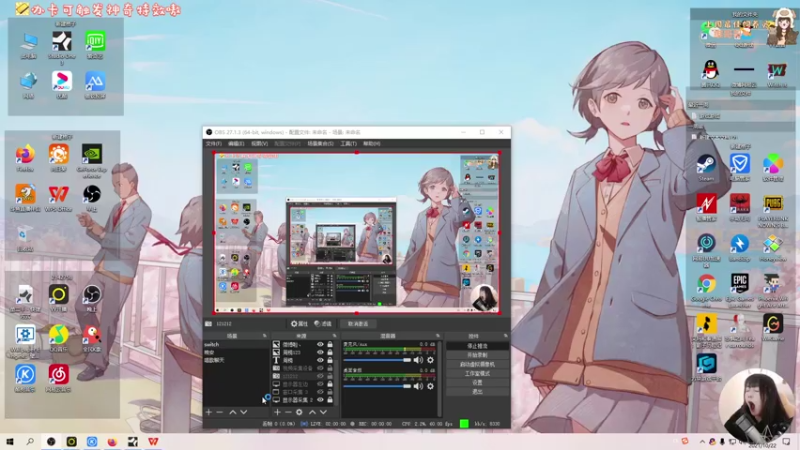This screenshot has height=450, width=800.
Task: Open the Filters button above the sources list
Action: (323, 323)
